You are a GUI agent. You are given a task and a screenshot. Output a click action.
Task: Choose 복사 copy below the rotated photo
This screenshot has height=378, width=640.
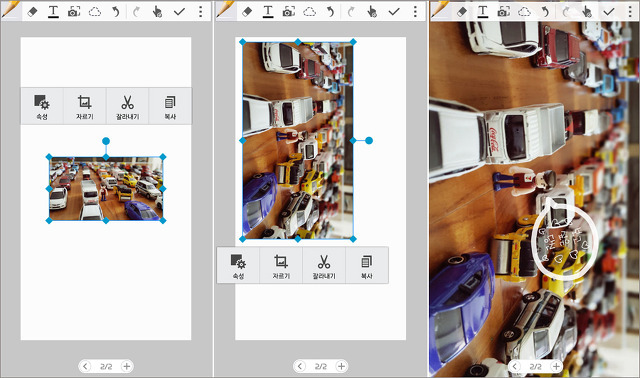point(367,265)
